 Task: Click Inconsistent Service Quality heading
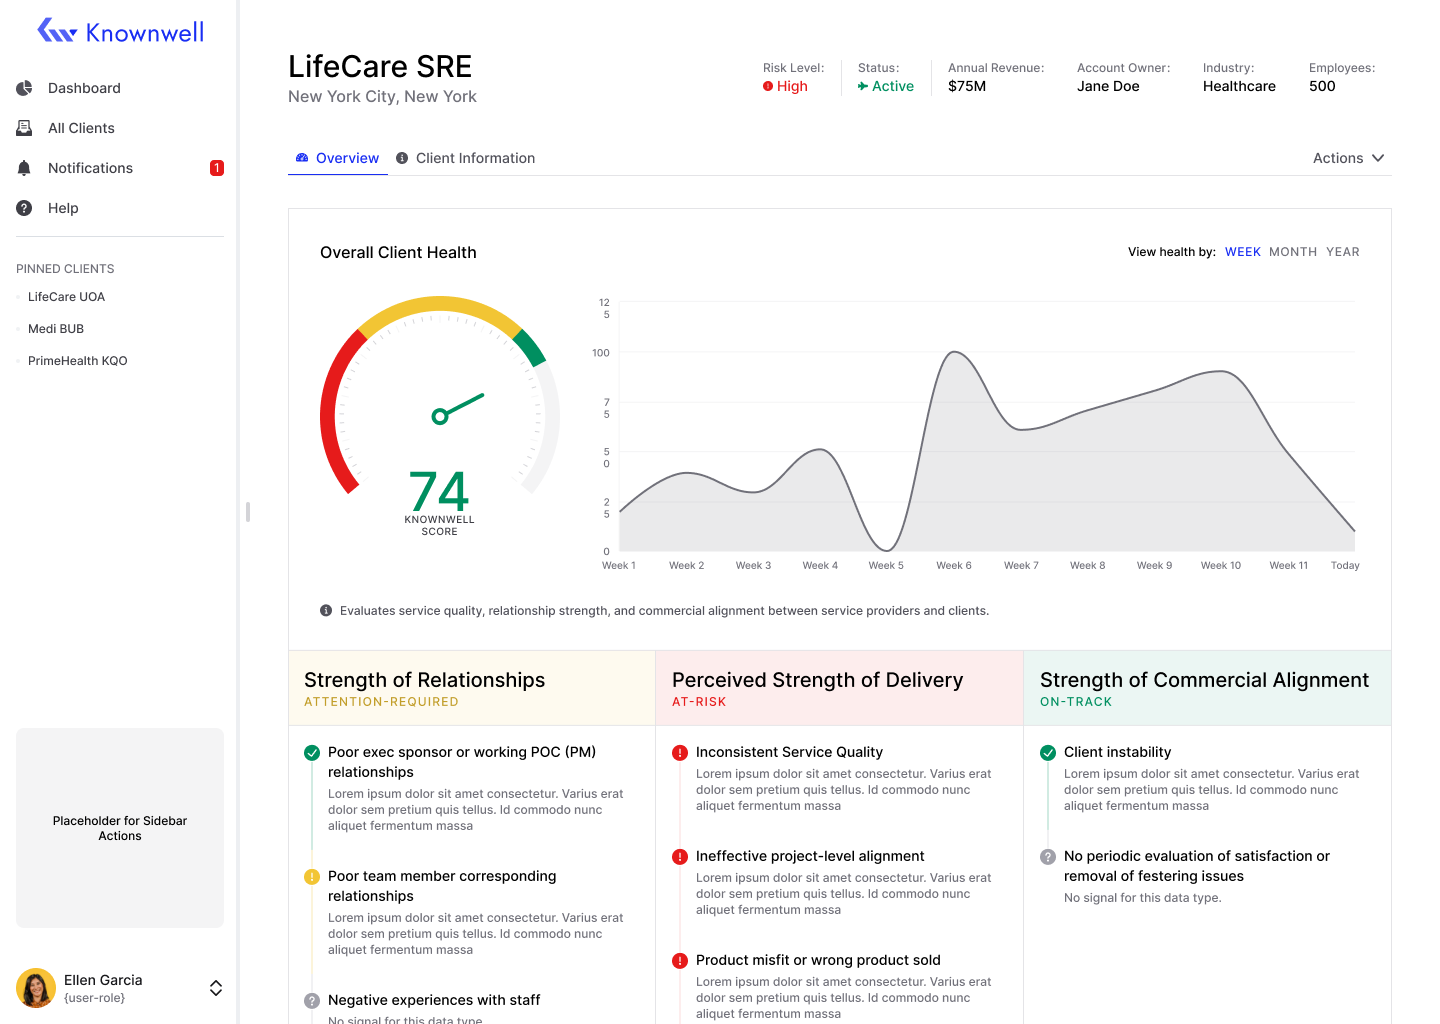click(789, 752)
